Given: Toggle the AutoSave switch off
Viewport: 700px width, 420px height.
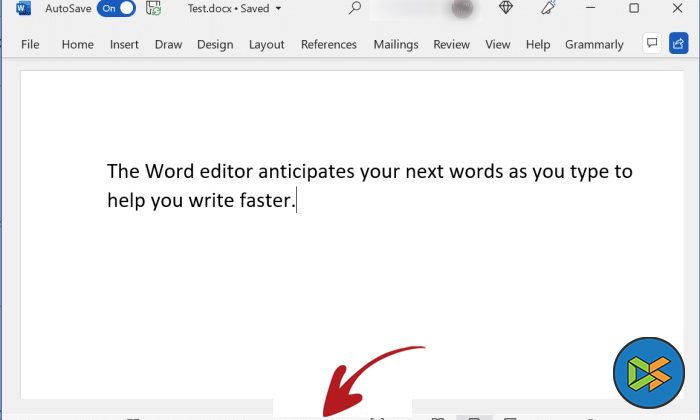Looking at the screenshot, I should point(116,8).
